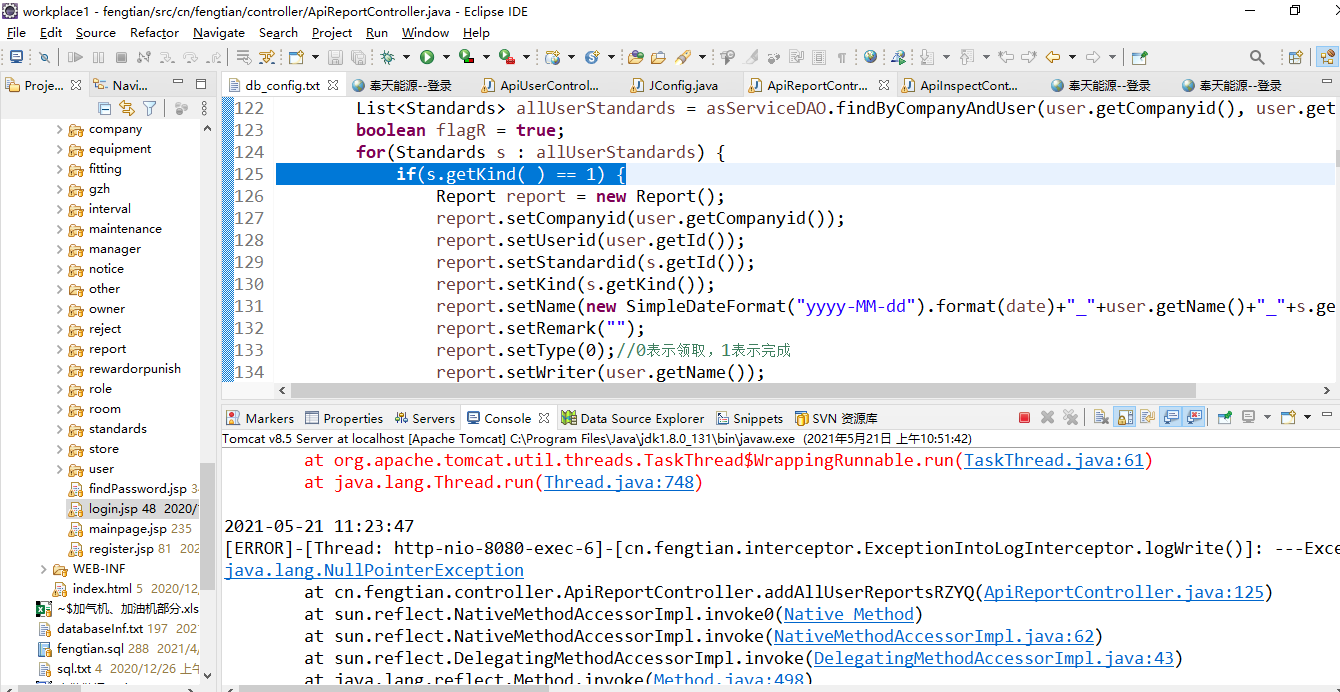Toggle Scroll Lock in Console toolbar

point(1124,418)
